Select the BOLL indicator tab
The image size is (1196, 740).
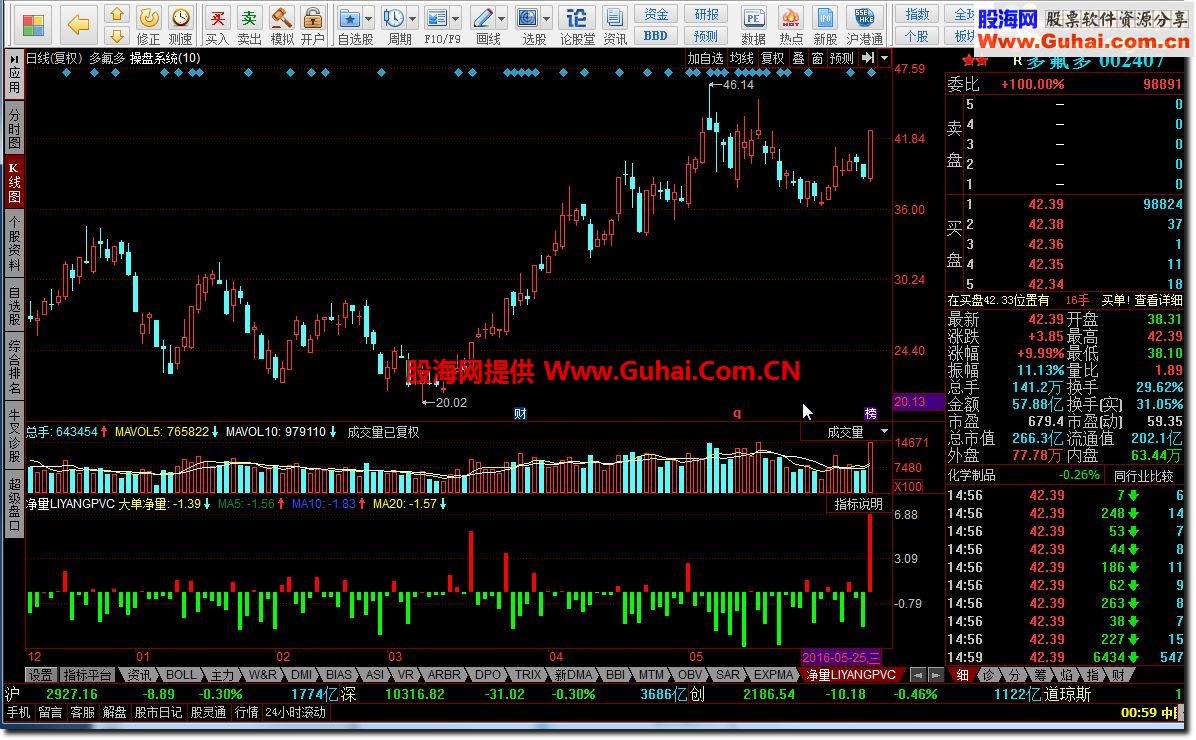click(x=182, y=675)
